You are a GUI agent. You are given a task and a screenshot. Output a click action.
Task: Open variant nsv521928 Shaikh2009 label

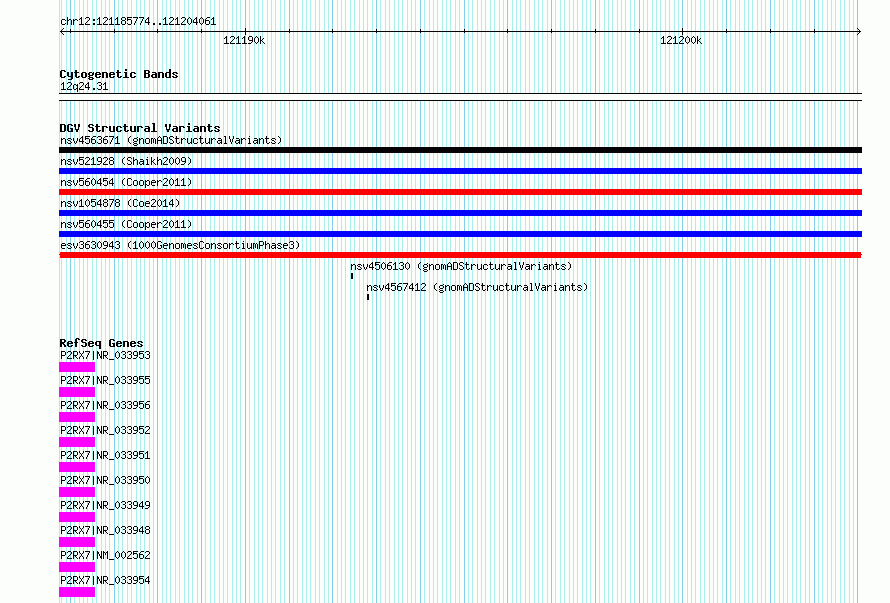pyautogui.click(x=126, y=161)
